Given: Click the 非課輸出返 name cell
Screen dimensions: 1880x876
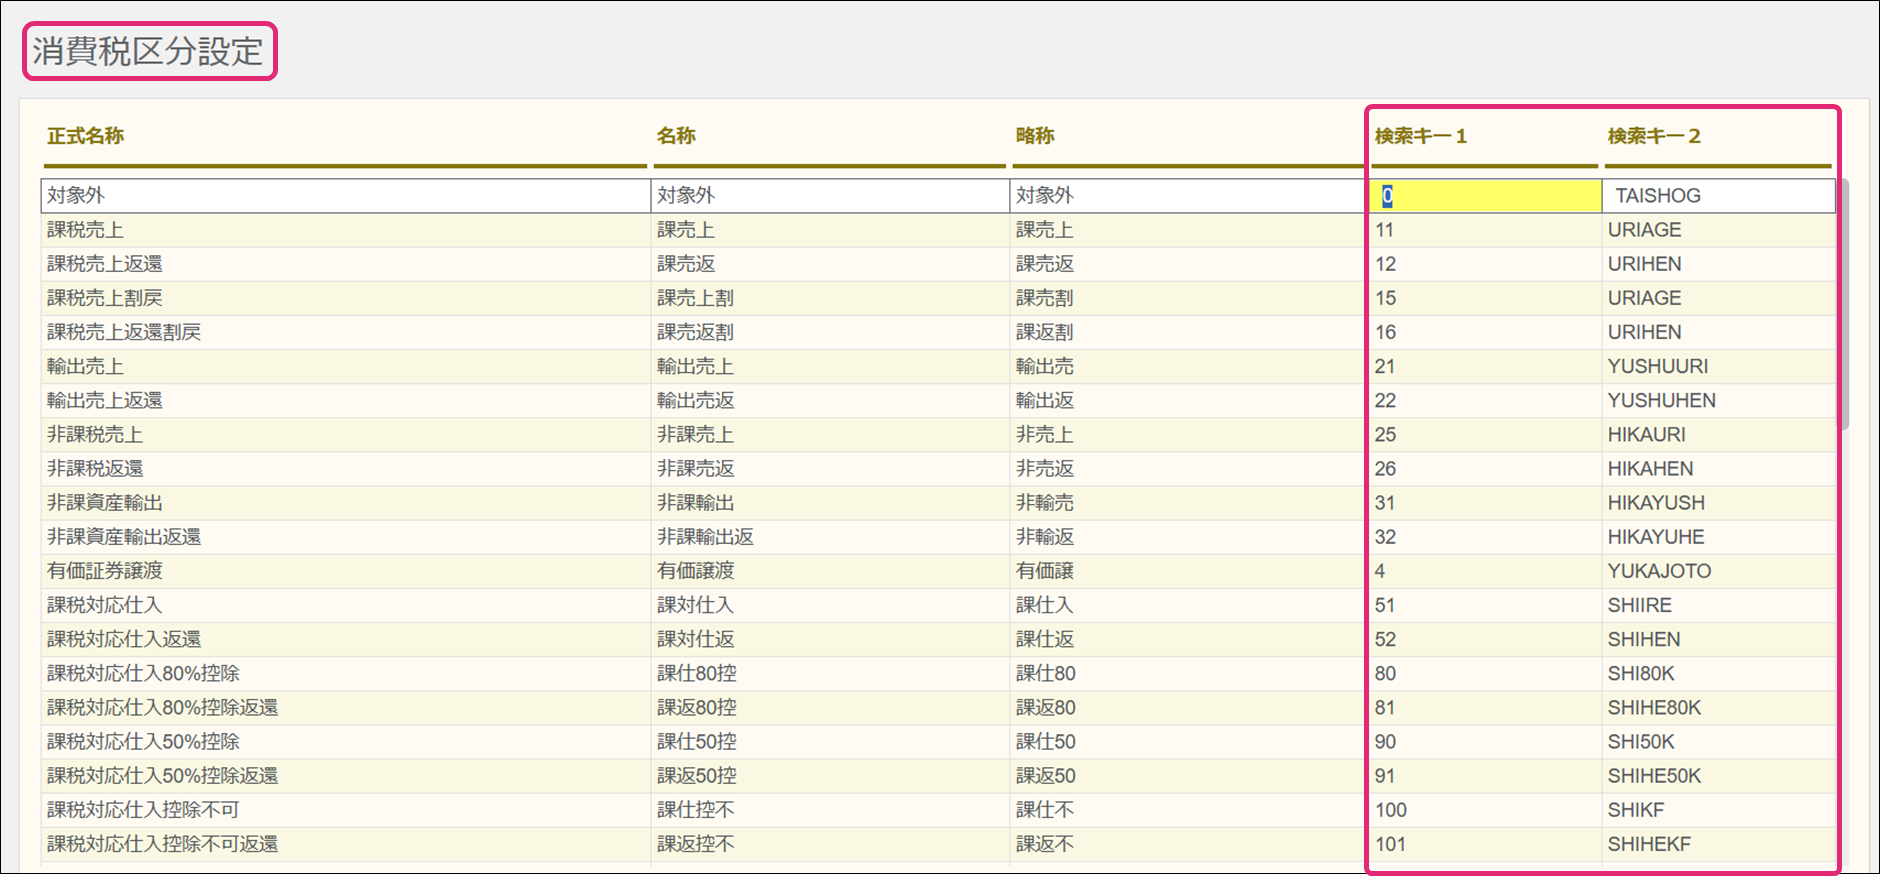Looking at the screenshot, I should 705,537.
